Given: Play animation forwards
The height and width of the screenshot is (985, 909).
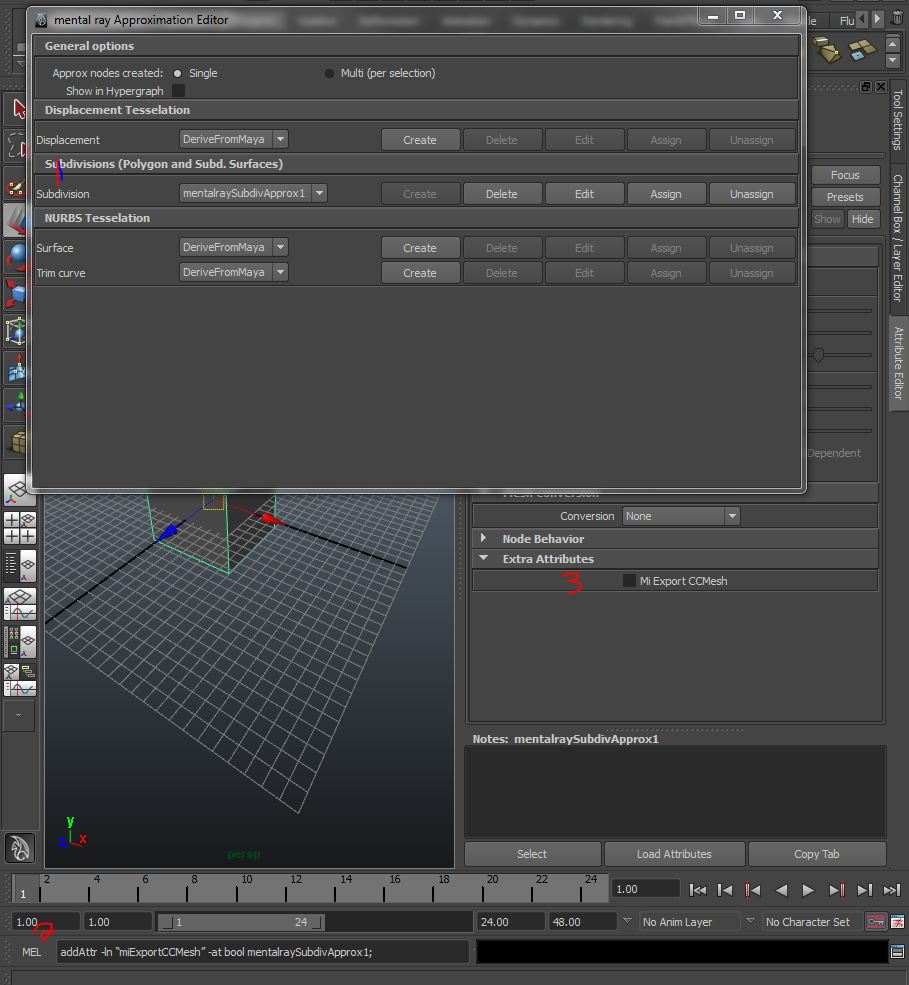Looking at the screenshot, I should tap(808, 890).
